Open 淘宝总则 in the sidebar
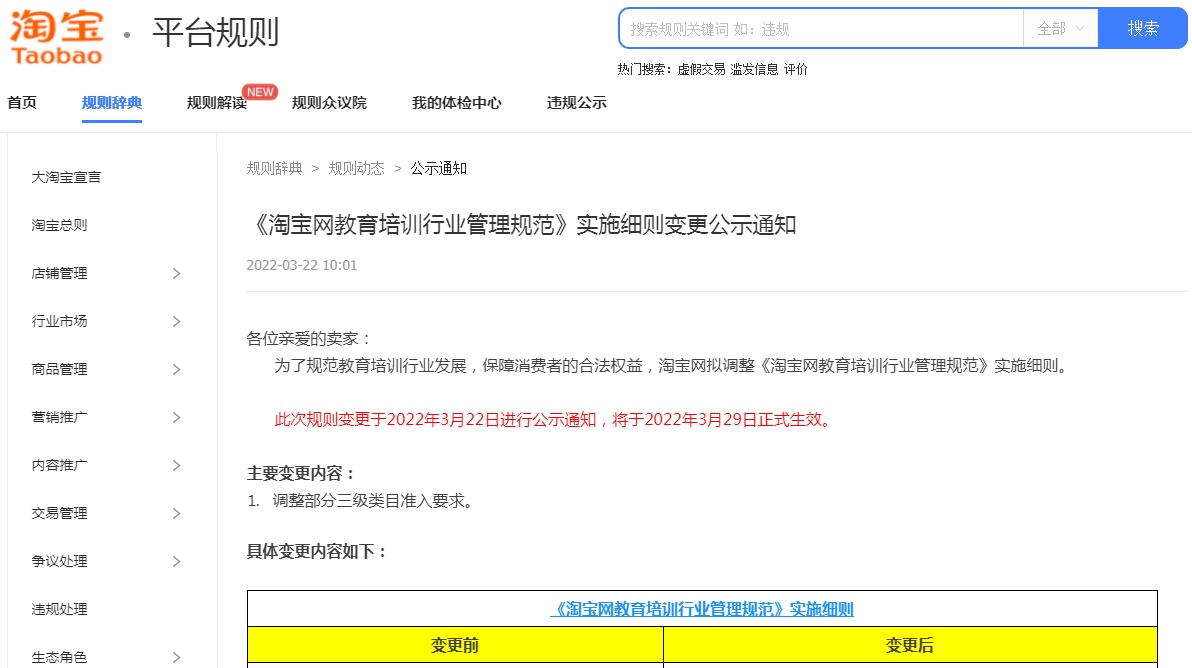Screen dimensions: 1192x668 [x=59, y=225]
